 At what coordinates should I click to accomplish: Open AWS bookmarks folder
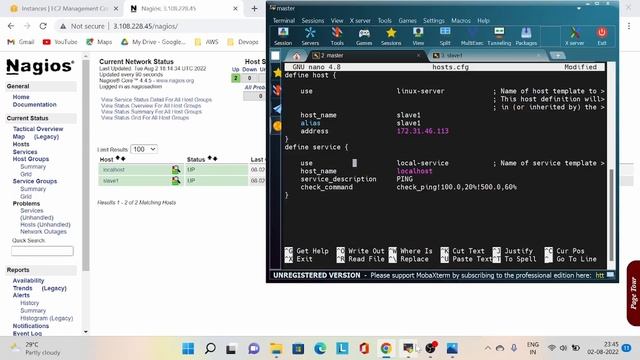[207, 42]
